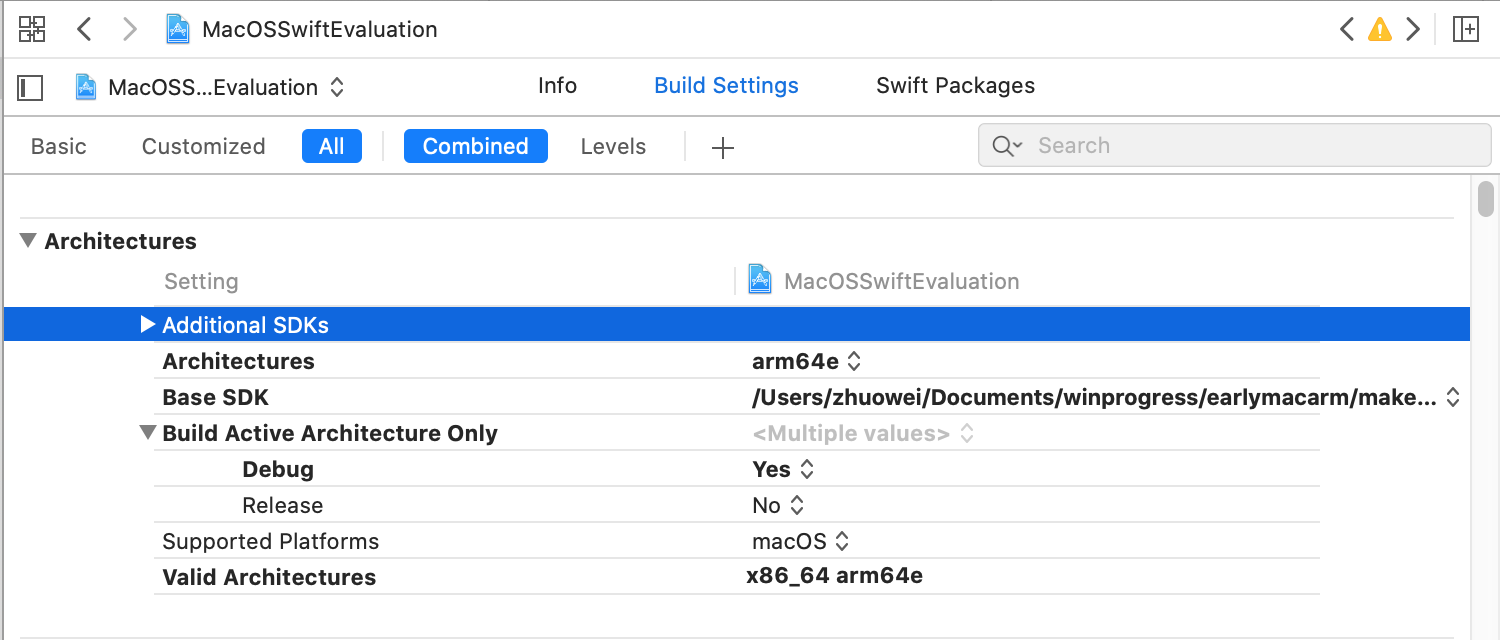
Task: Click the MacOSSwiftEvaluation column header icon
Action: 761,280
